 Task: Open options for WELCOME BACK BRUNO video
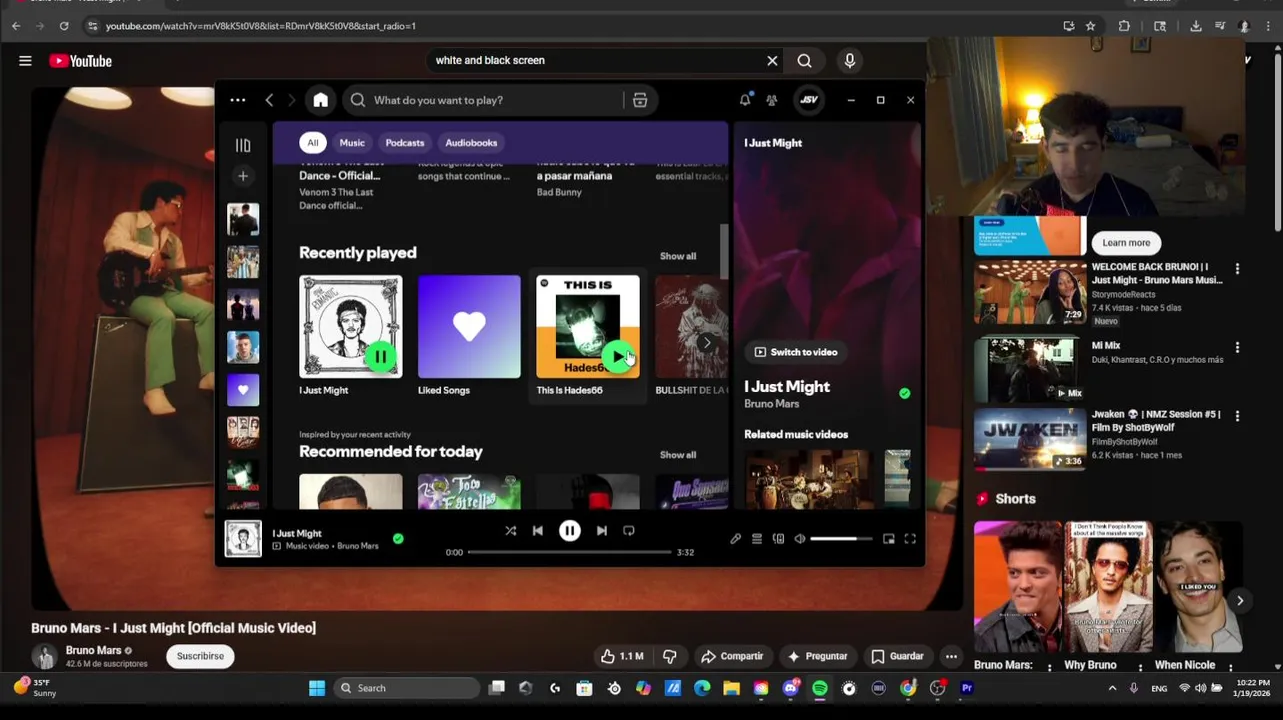point(1237,269)
